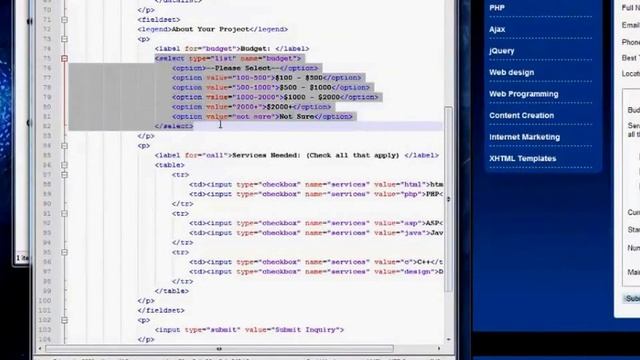
Task: Collapse the table fold marker on line 86
Action: click(64, 165)
